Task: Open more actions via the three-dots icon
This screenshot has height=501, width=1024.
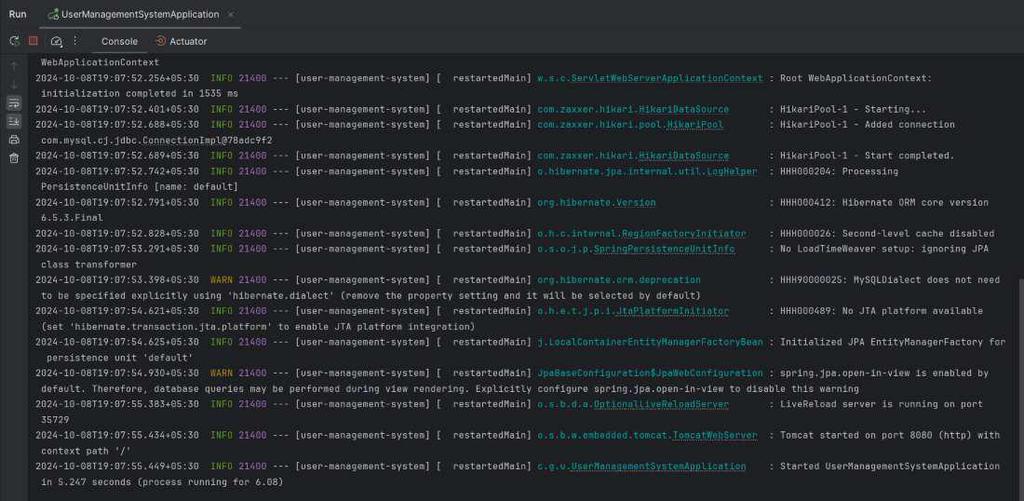Action: coord(75,41)
